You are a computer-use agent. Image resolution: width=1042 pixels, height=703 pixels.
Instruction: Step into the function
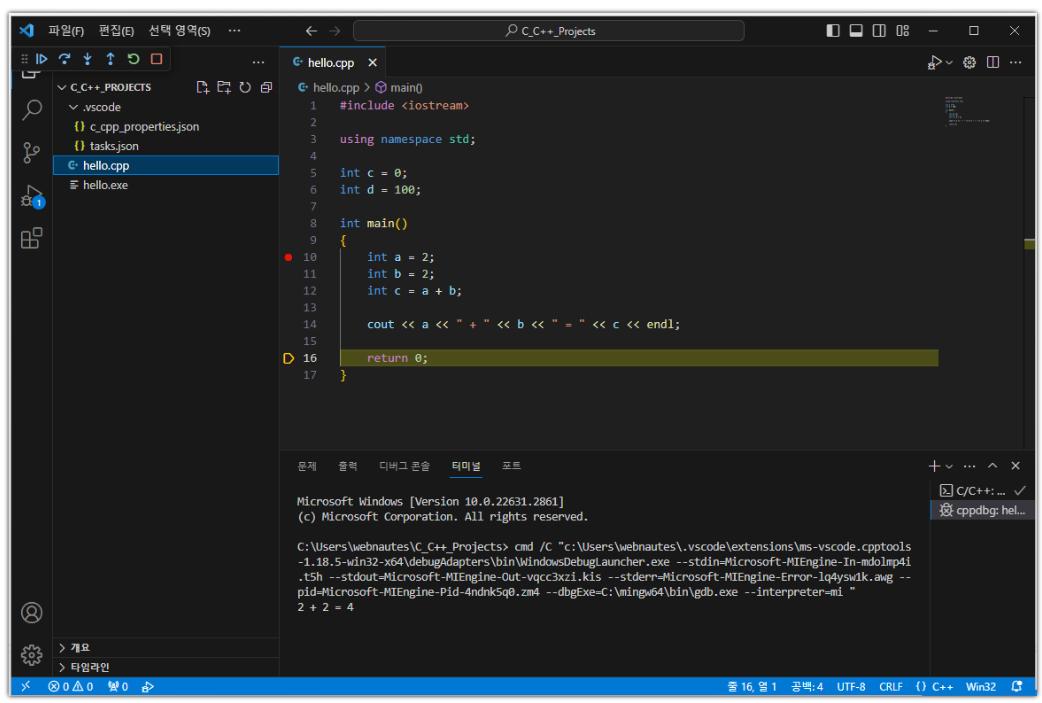pos(87,59)
